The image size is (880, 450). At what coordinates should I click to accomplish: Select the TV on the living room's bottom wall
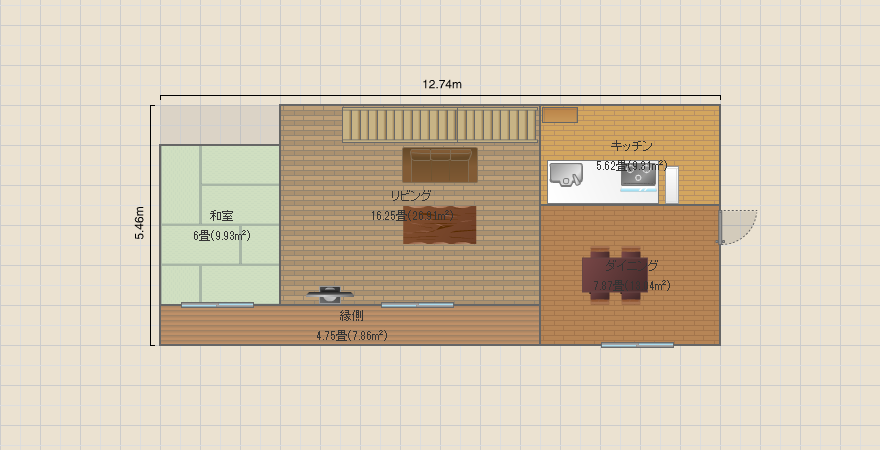pyautogui.click(x=330, y=295)
